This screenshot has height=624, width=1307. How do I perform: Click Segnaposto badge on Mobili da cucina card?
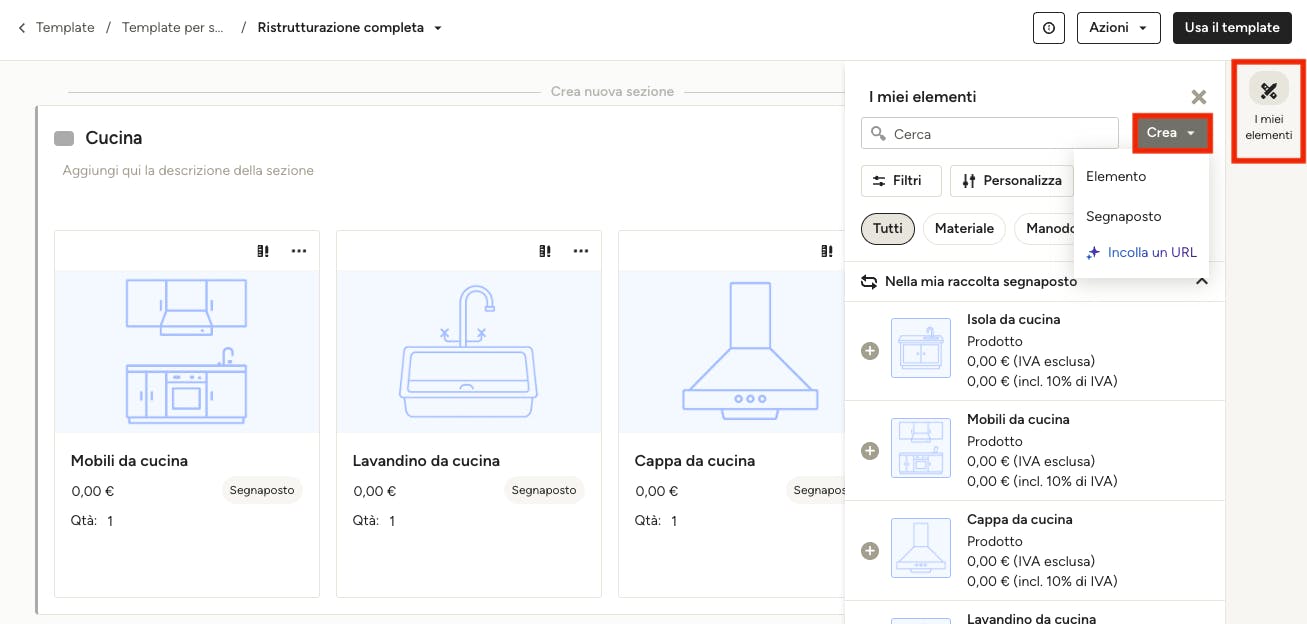(x=262, y=490)
